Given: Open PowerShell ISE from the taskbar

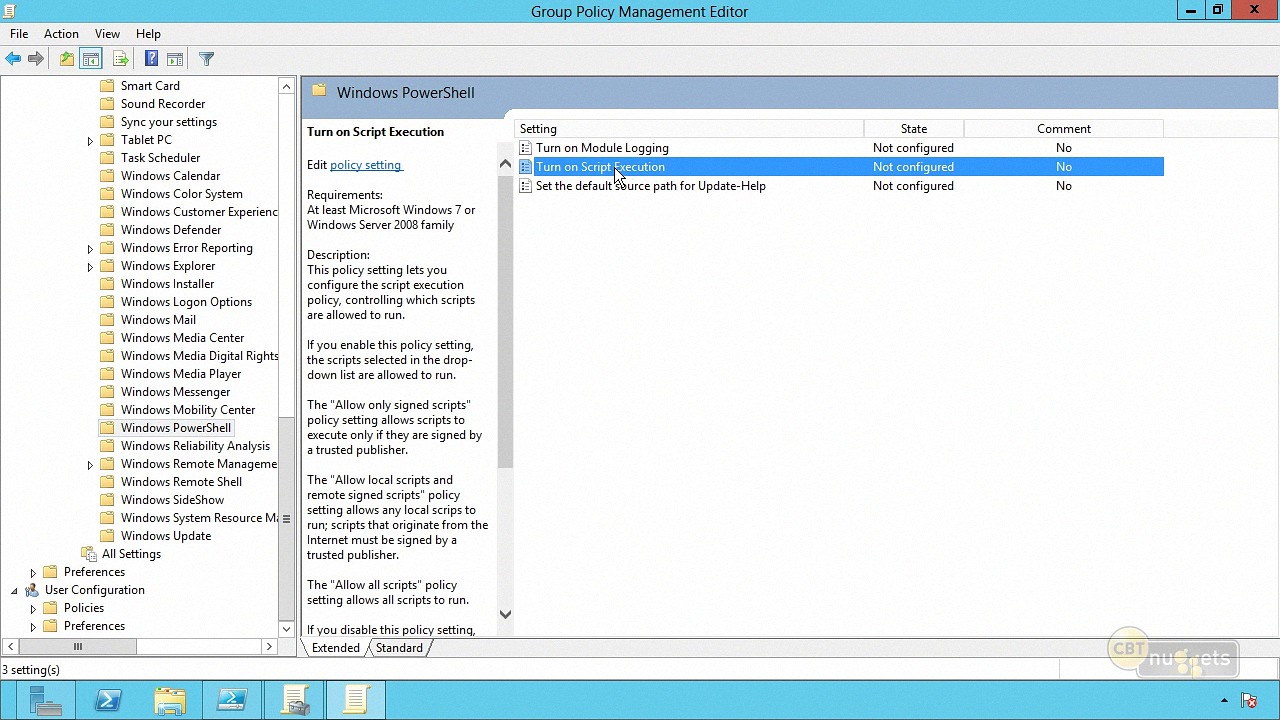Looking at the screenshot, I should 232,700.
